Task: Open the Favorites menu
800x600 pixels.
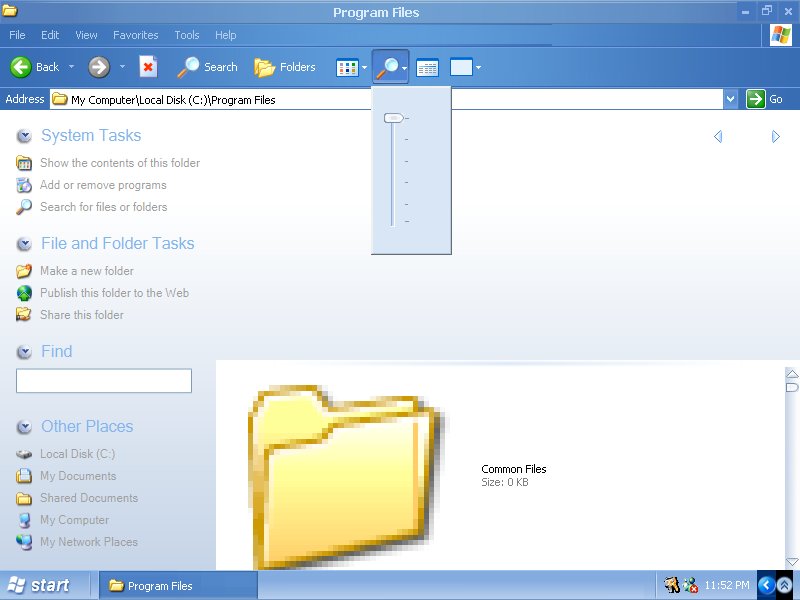Action: pyautogui.click(x=135, y=35)
